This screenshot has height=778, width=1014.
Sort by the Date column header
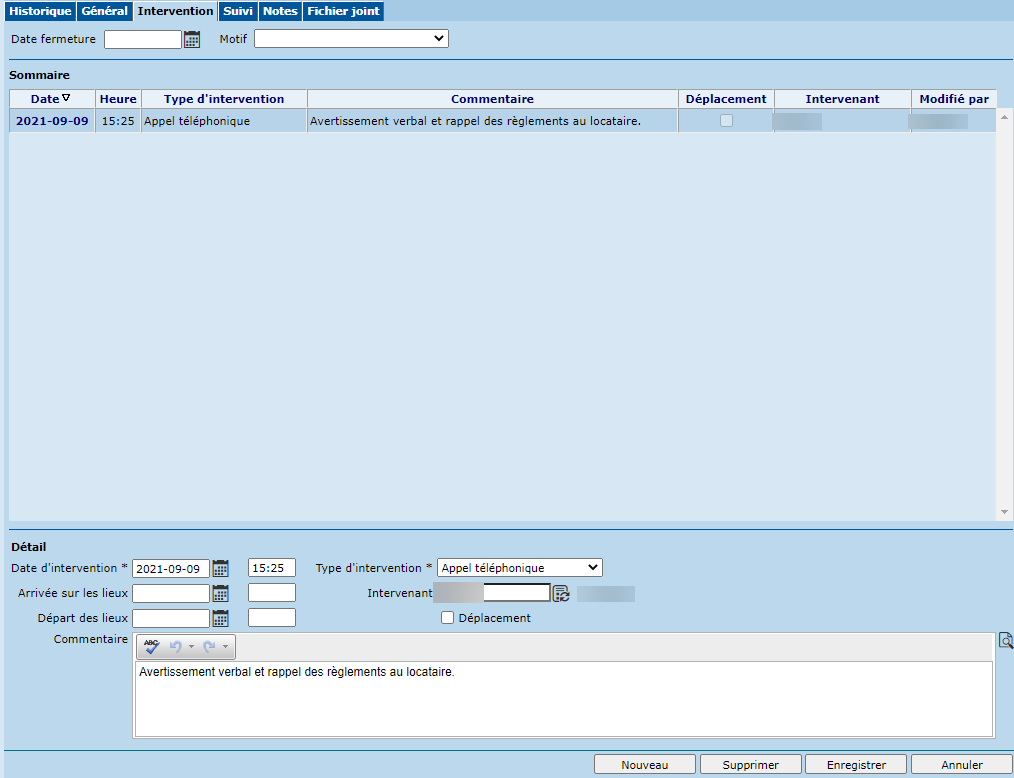click(x=51, y=99)
